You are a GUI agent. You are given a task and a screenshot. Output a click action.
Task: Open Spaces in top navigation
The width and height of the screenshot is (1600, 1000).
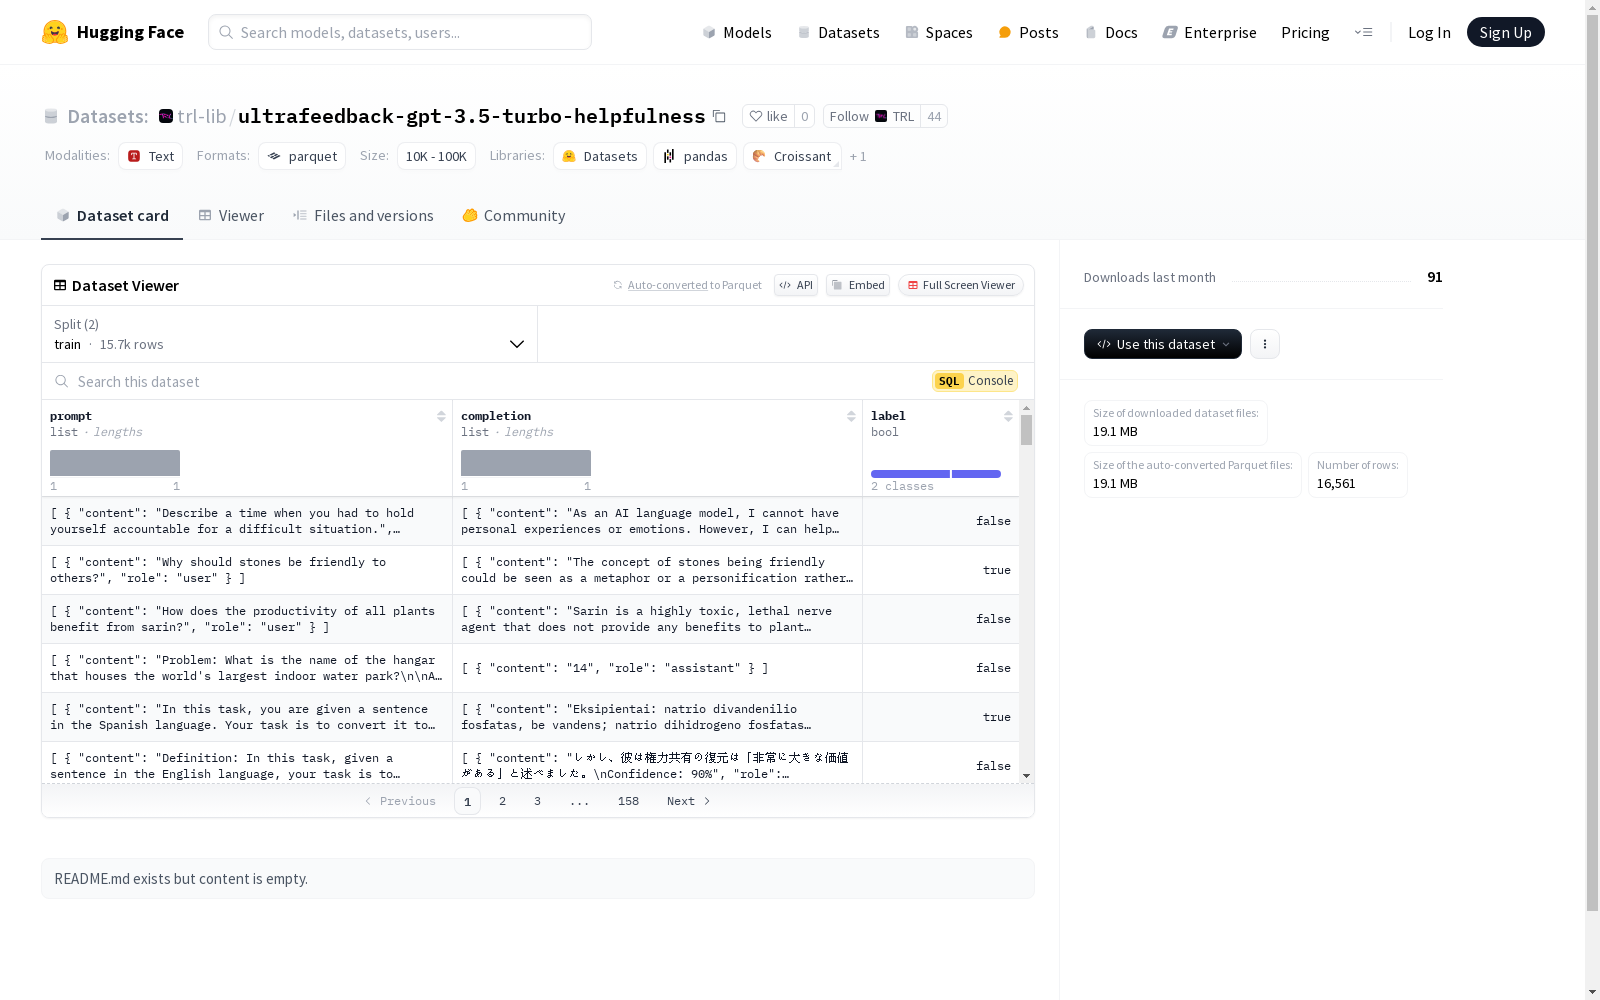(939, 32)
